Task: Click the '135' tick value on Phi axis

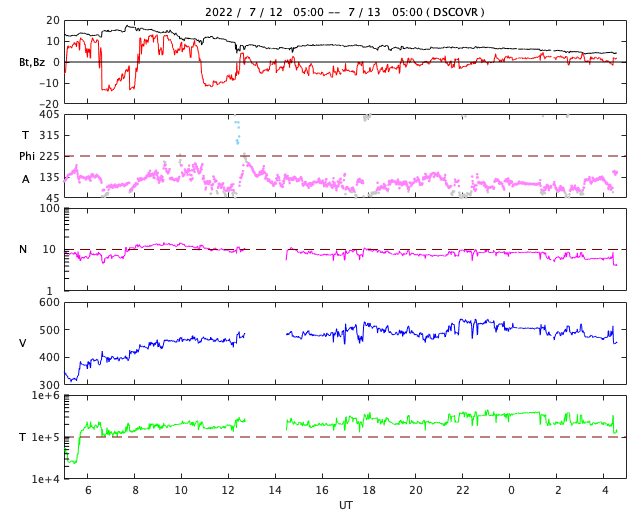Action: pyautogui.click(x=49, y=177)
